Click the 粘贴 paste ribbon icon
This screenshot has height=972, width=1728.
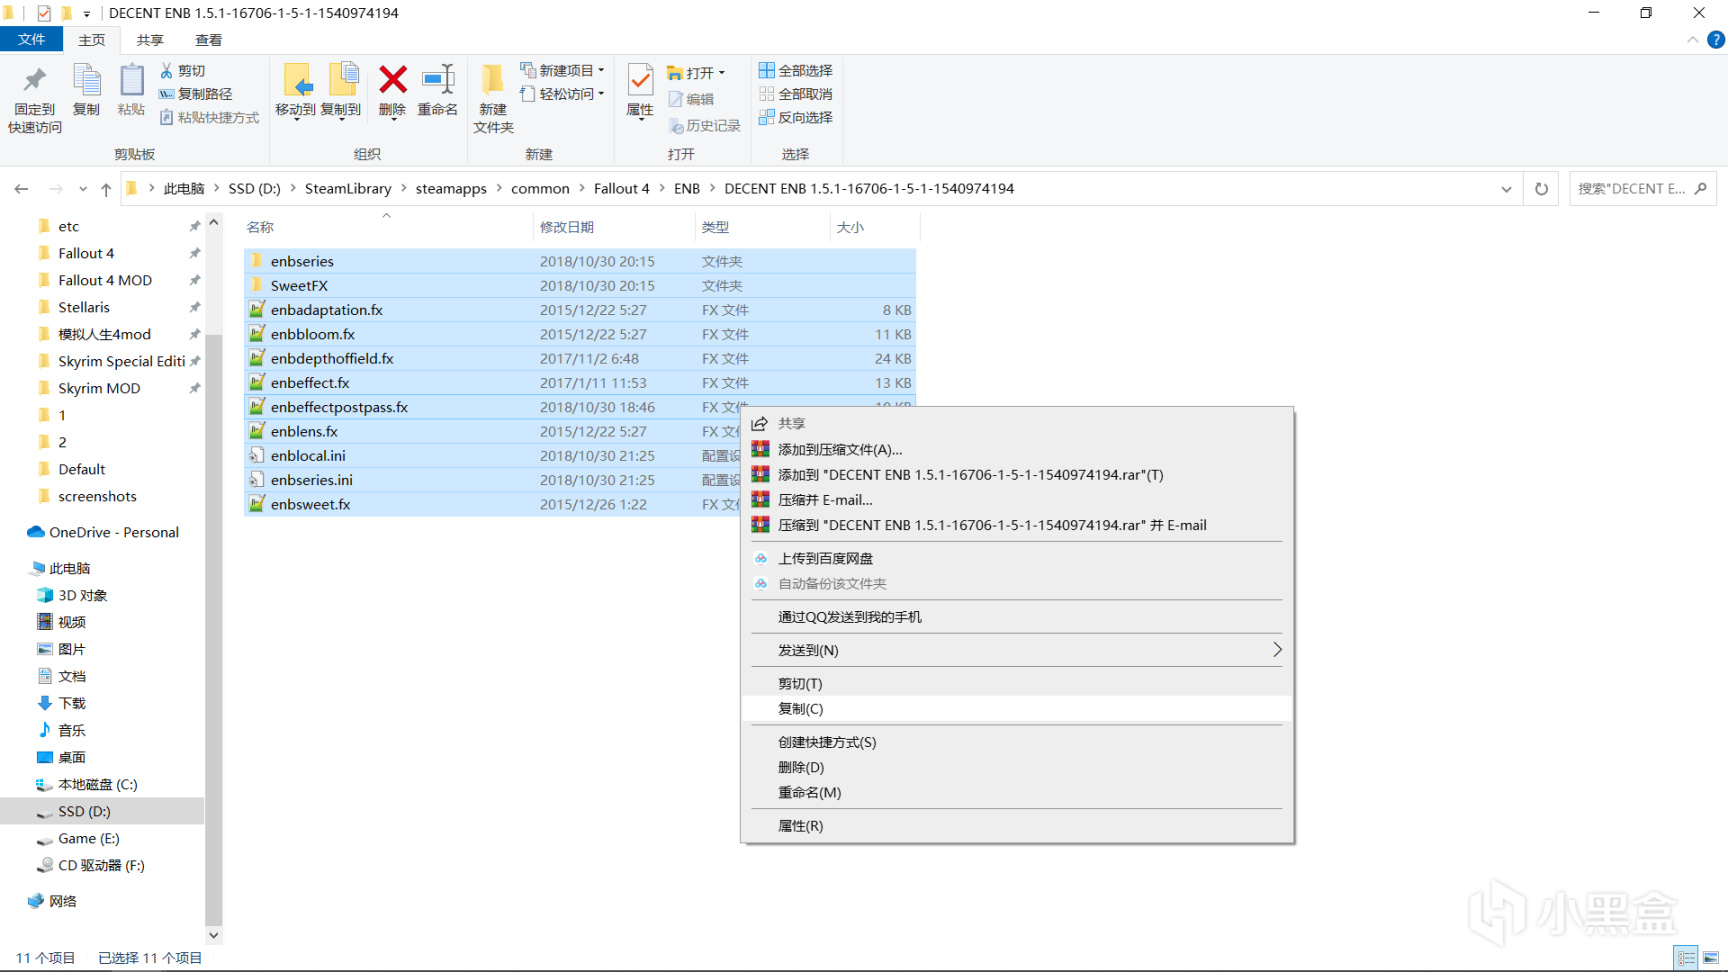point(131,90)
